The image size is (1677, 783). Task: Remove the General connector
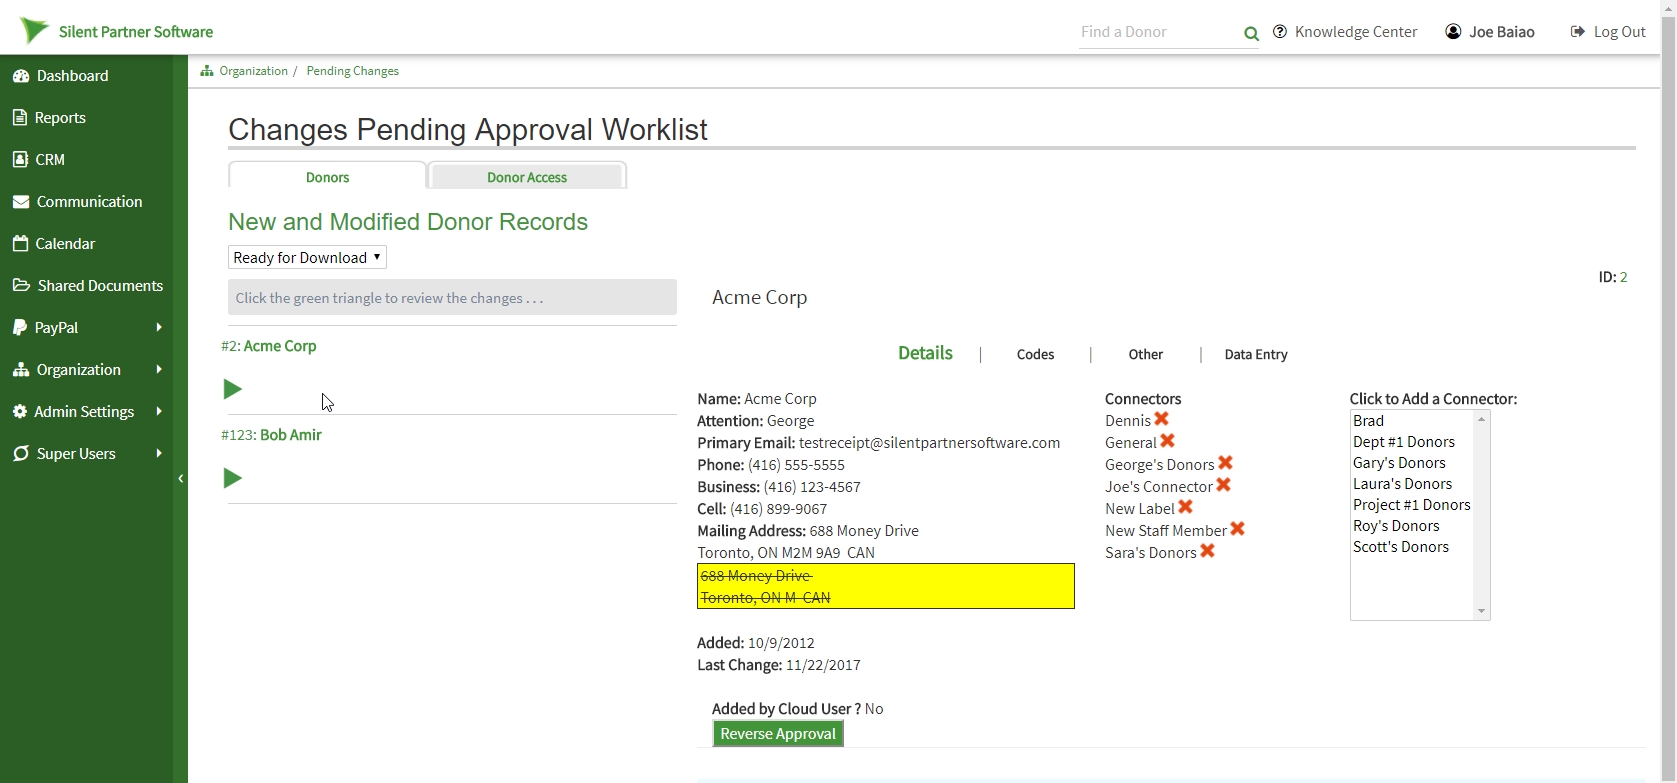pos(1168,441)
